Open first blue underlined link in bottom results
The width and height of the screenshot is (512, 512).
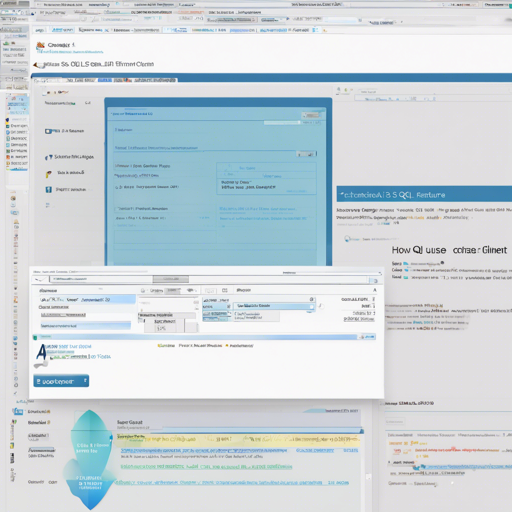(203, 450)
